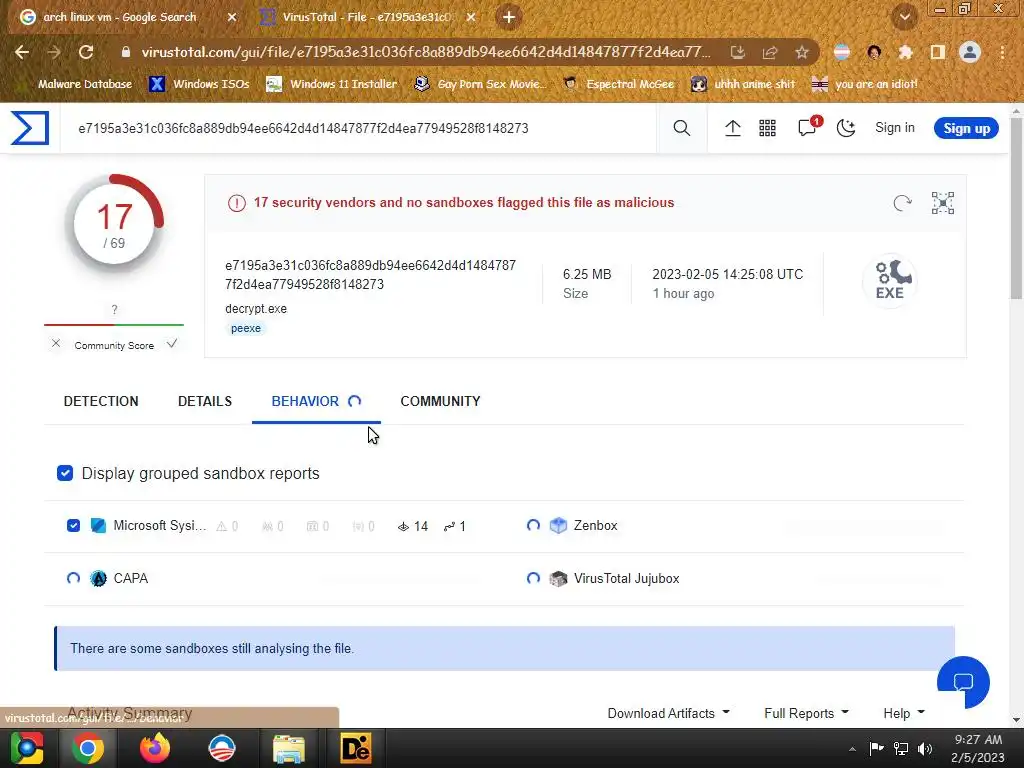Open the browser extensions puzzle icon
1024x768 pixels.
click(906, 52)
